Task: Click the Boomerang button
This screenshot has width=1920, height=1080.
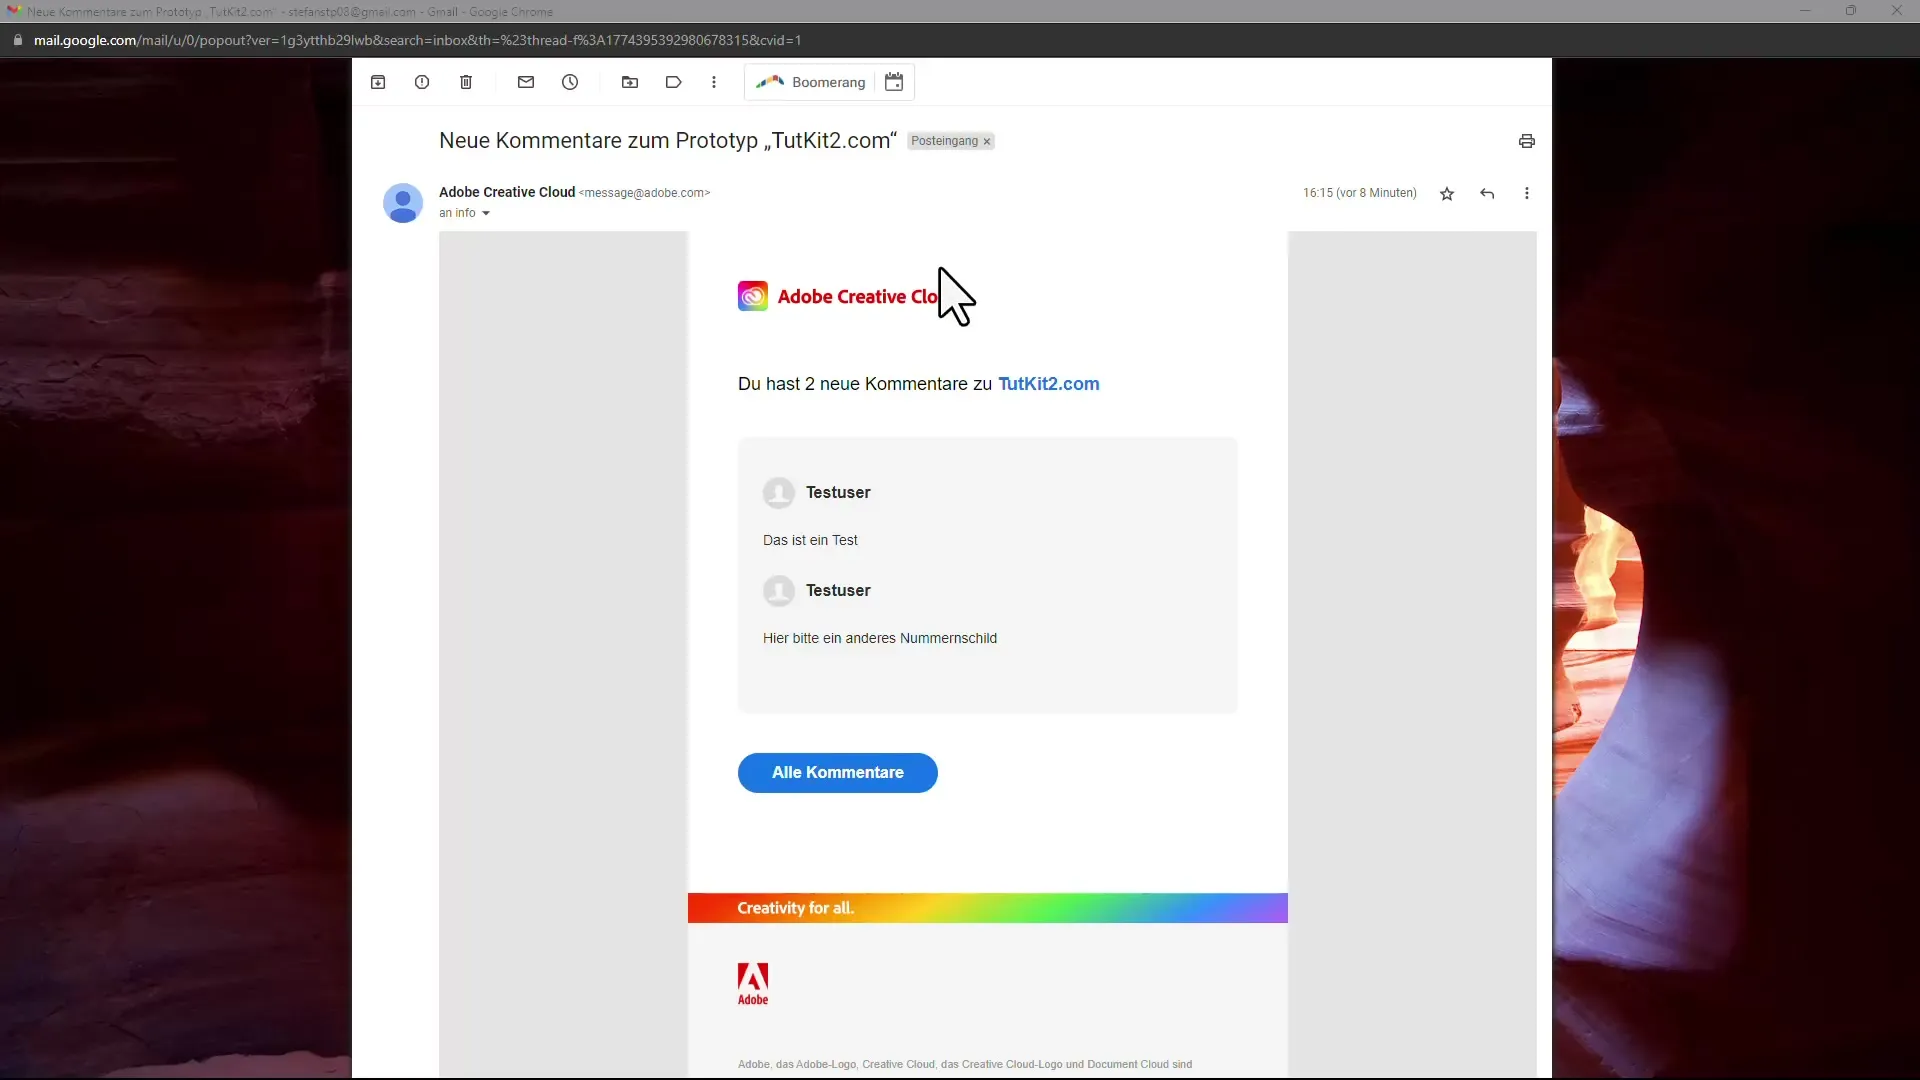Action: 811,82
